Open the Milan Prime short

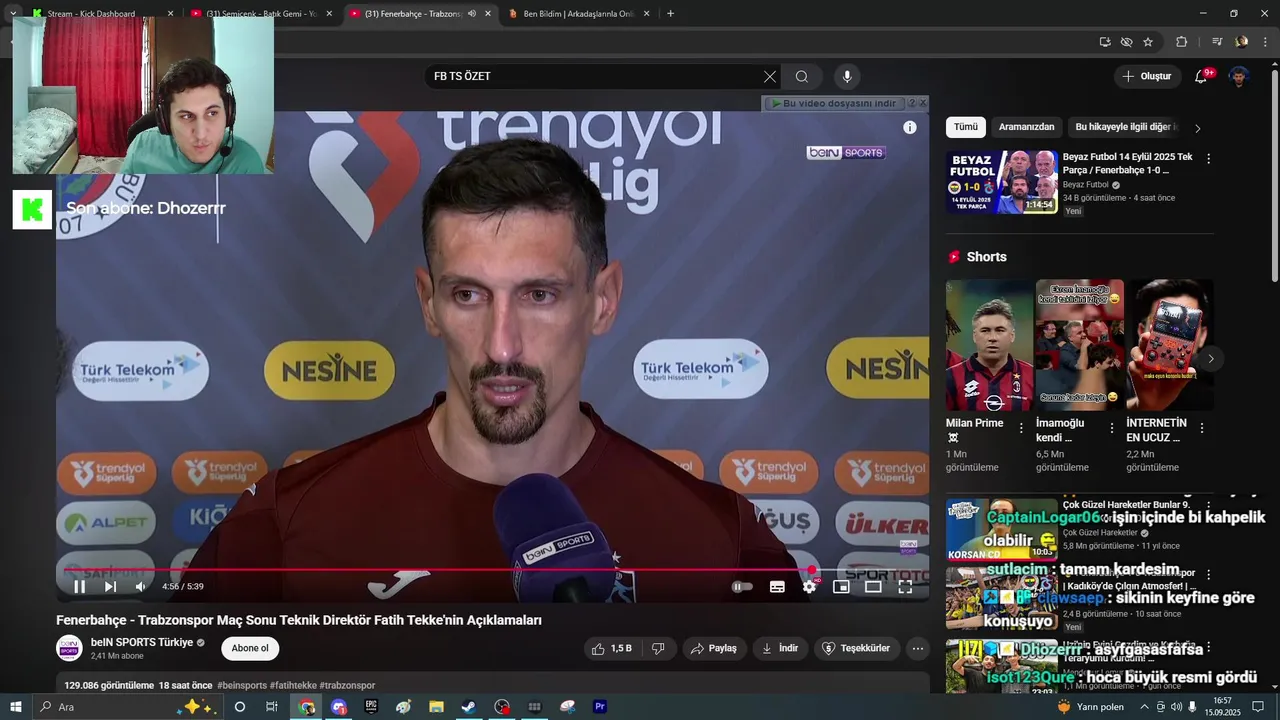pyautogui.click(x=989, y=345)
